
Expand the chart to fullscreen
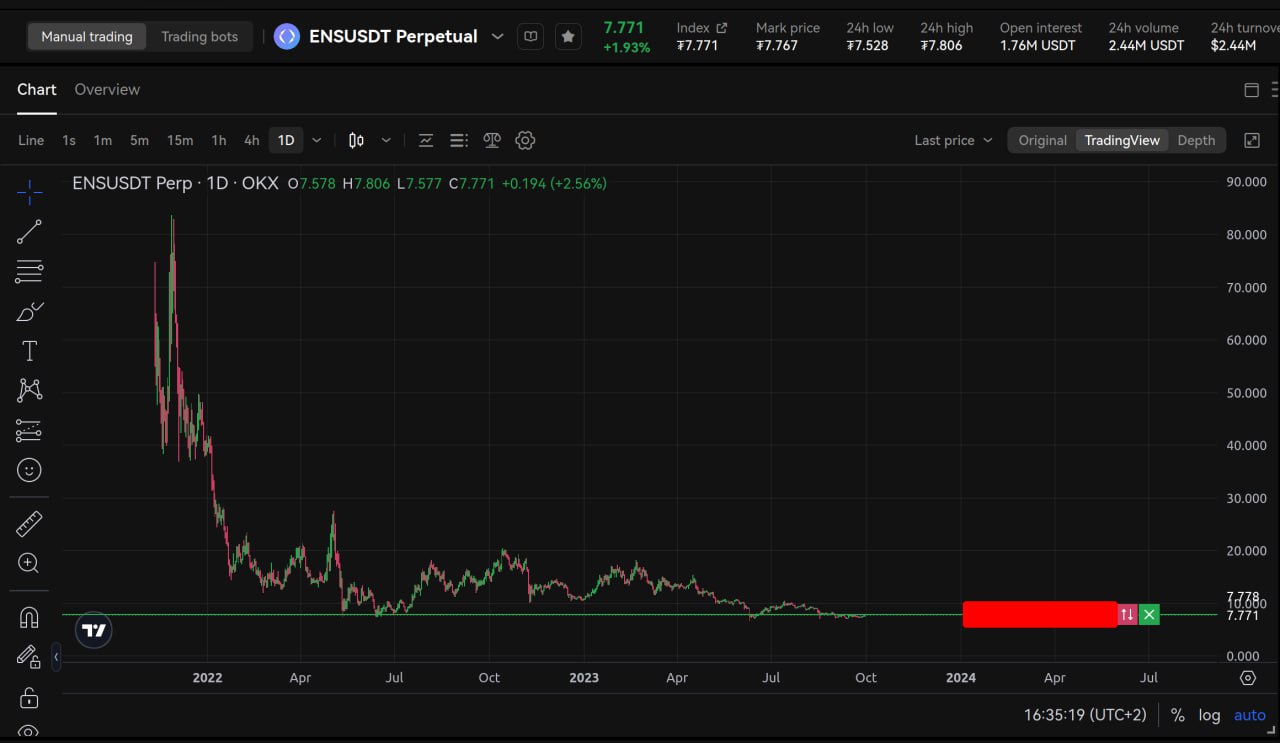click(1252, 140)
